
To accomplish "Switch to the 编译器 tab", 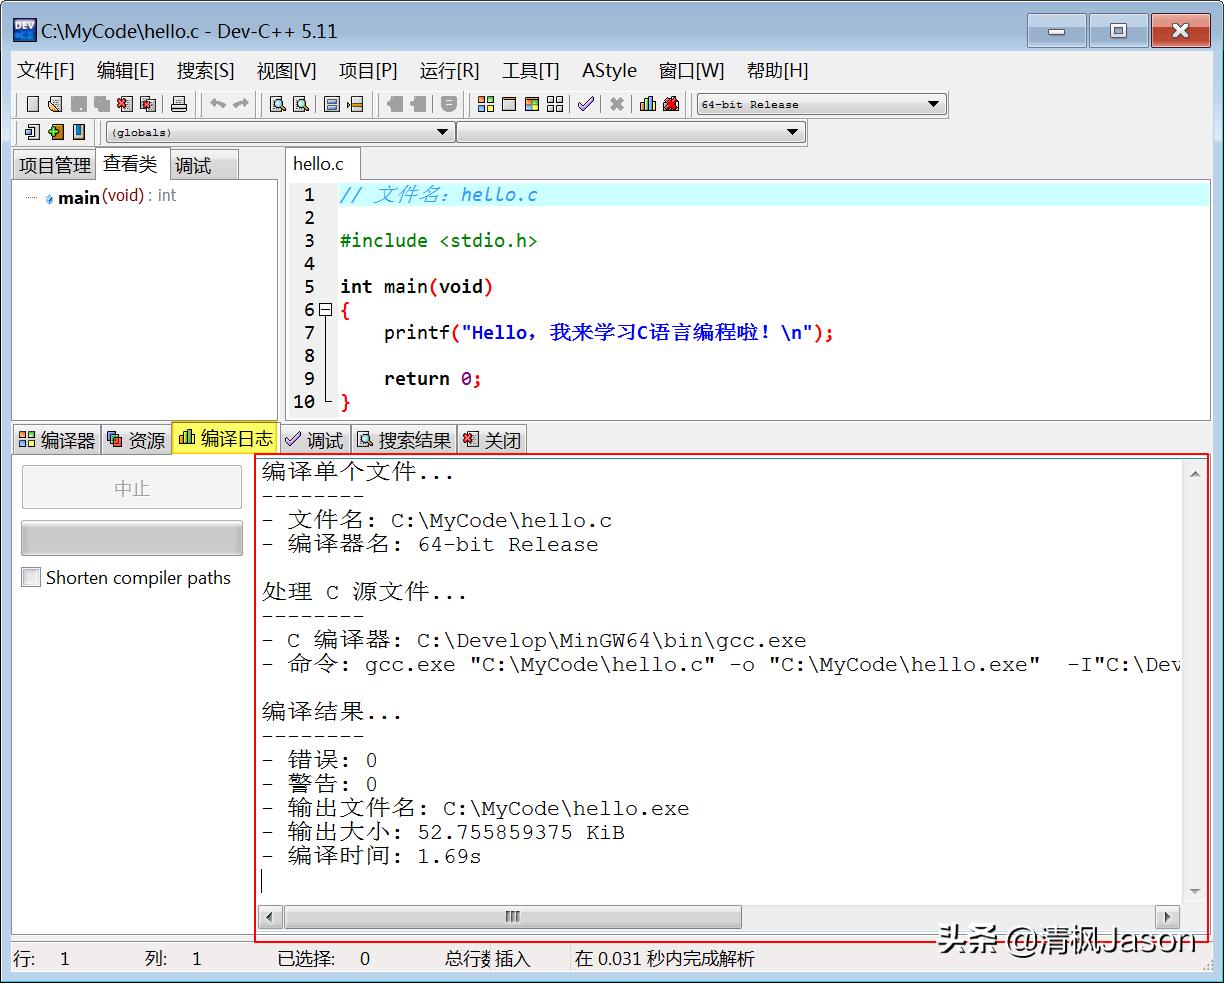I will [x=56, y=439].
